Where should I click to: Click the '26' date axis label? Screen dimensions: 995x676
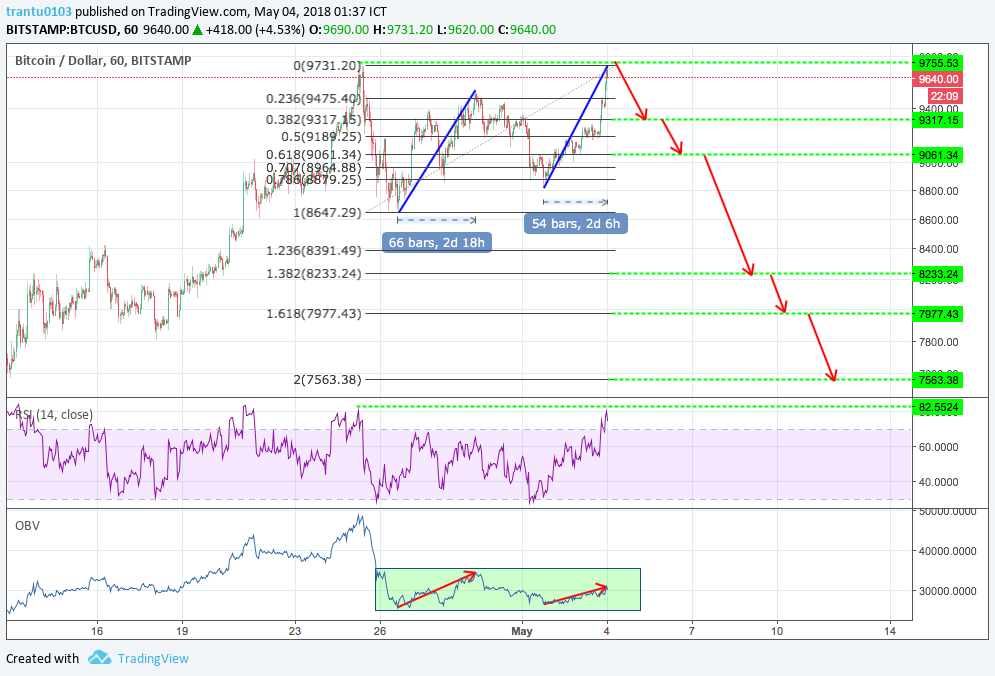point(379,631)
